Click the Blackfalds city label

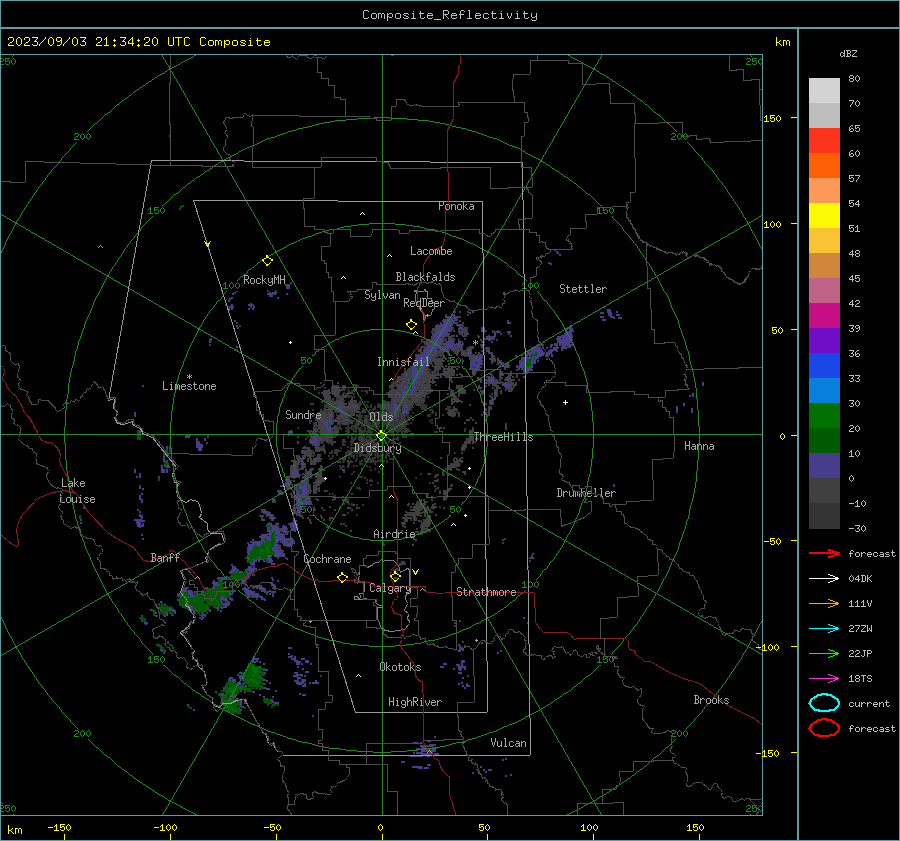click(425, 277)
